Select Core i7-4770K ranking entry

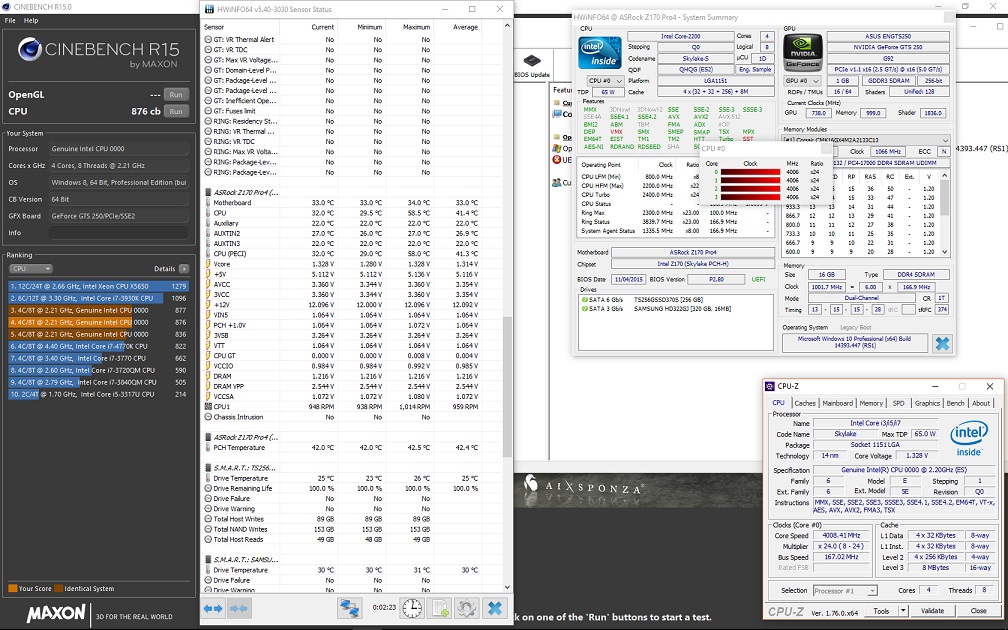[98, 346]
